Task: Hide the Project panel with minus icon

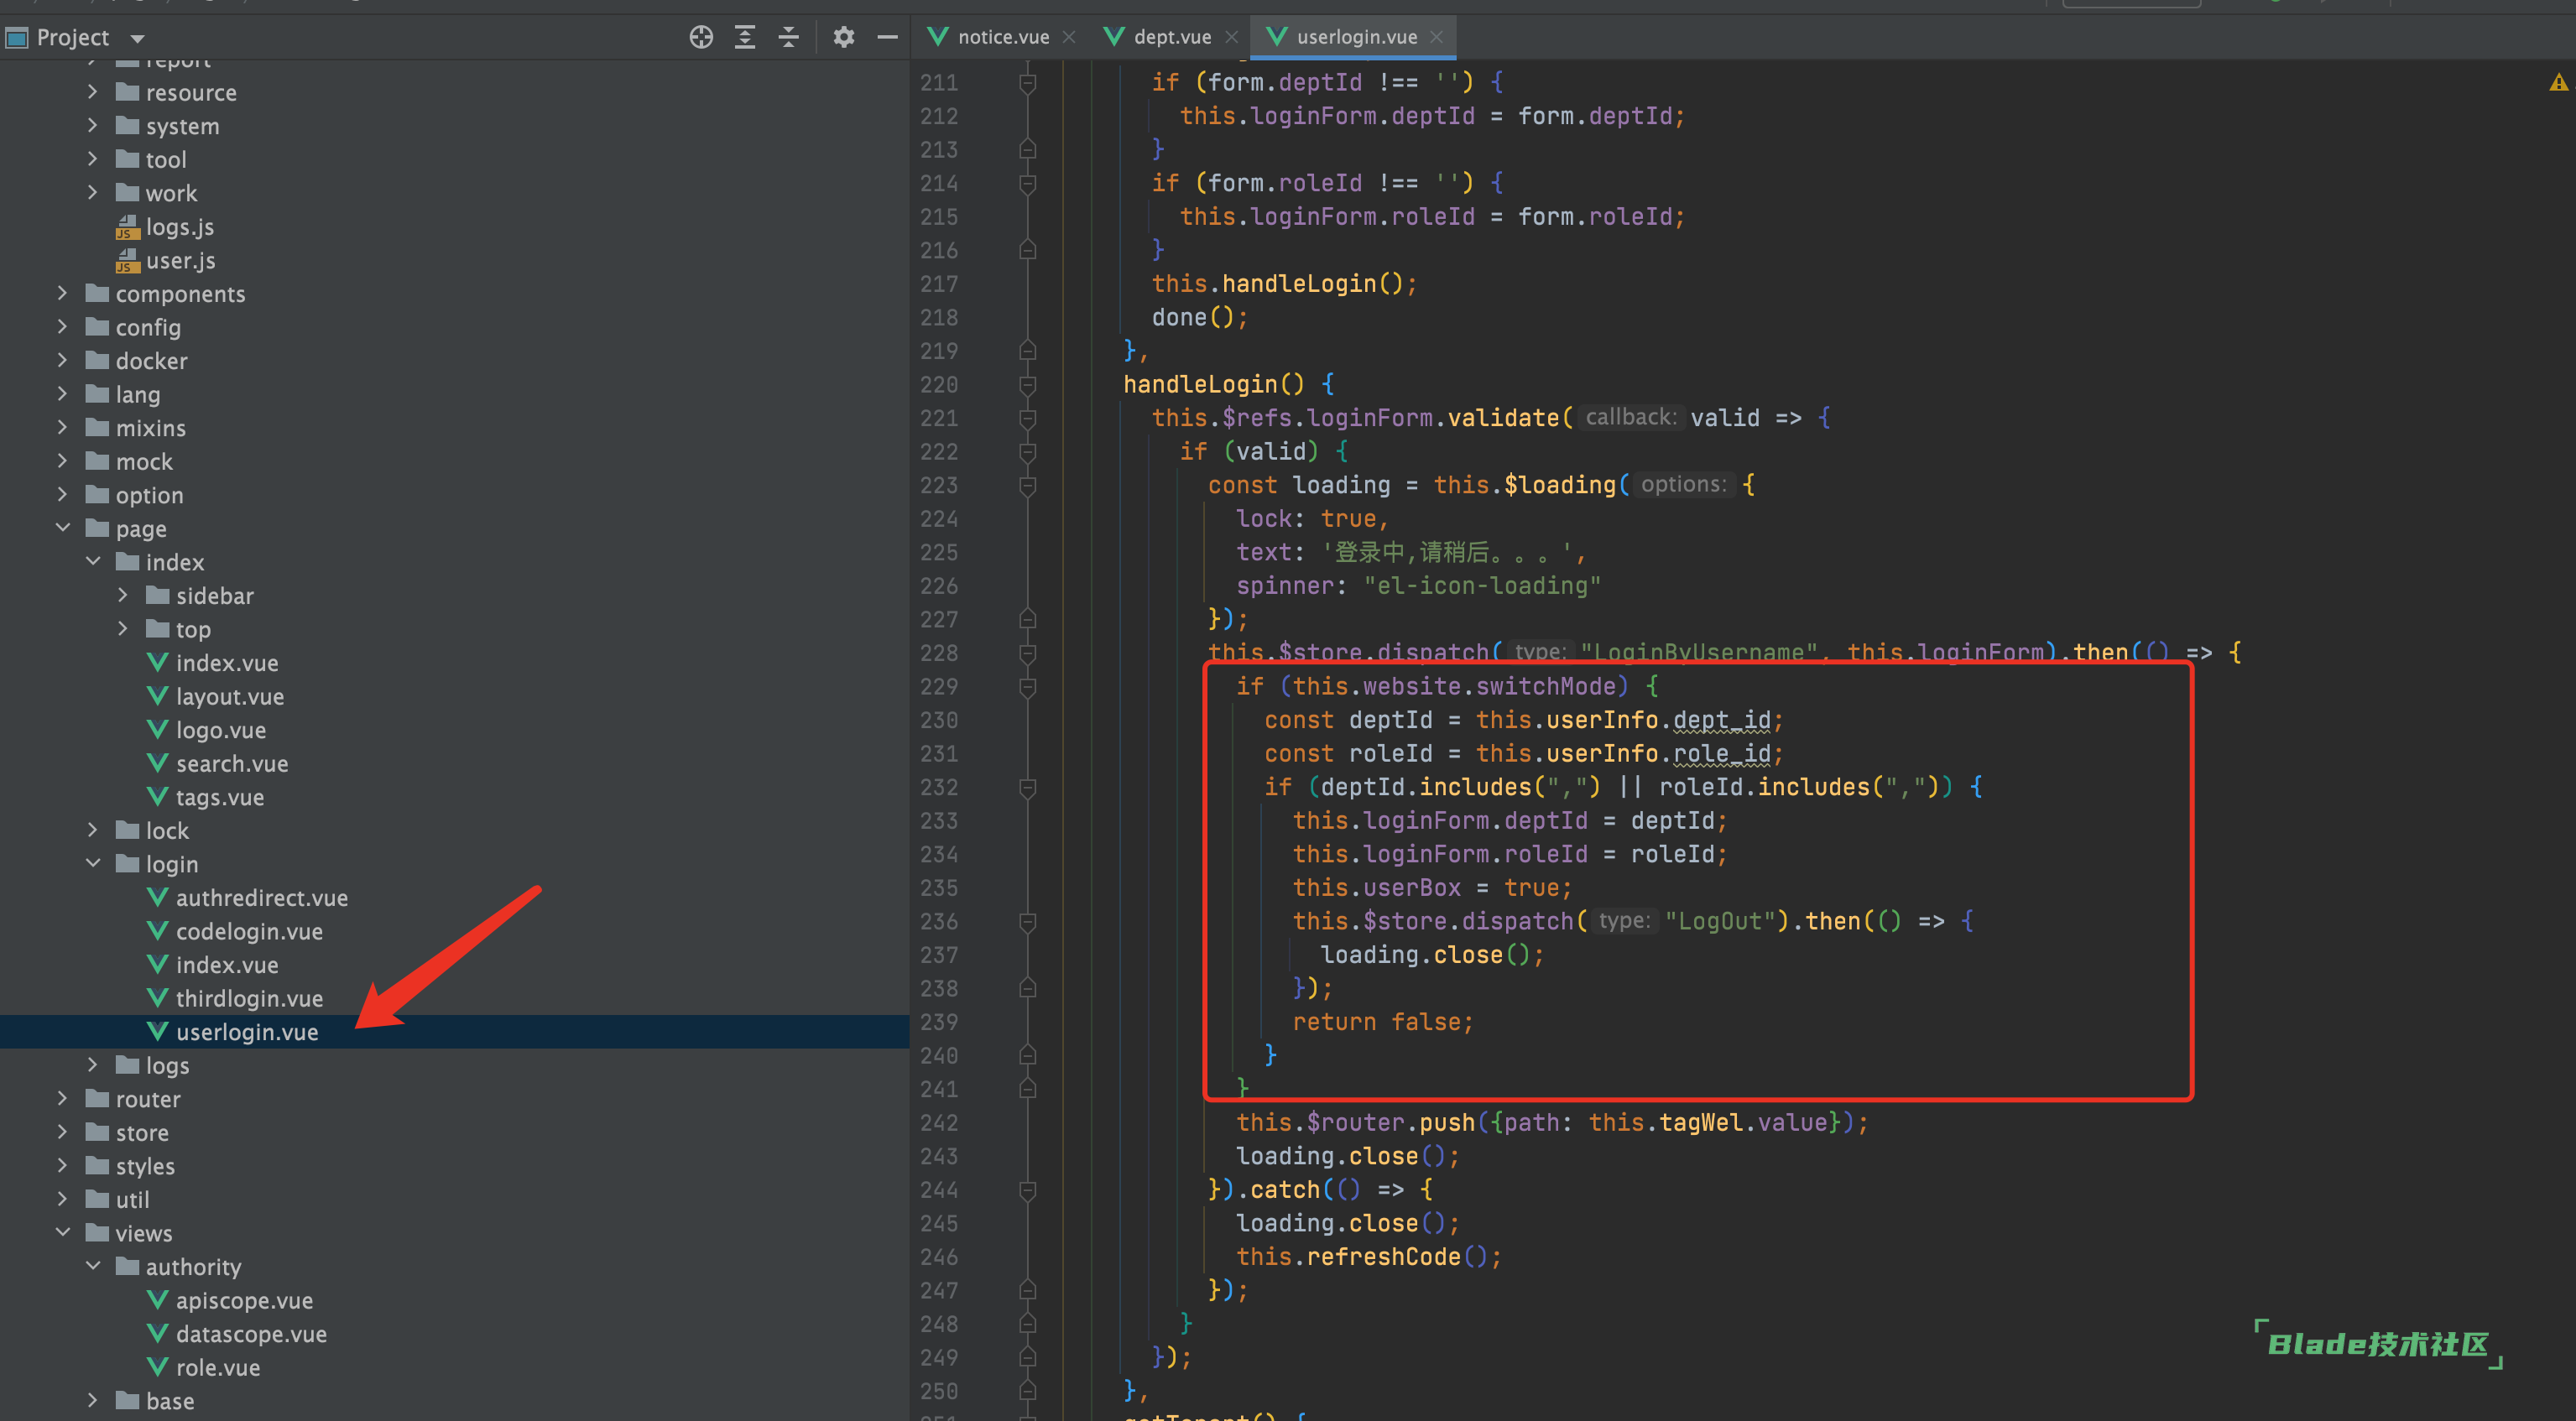Action: click(887, 37)
